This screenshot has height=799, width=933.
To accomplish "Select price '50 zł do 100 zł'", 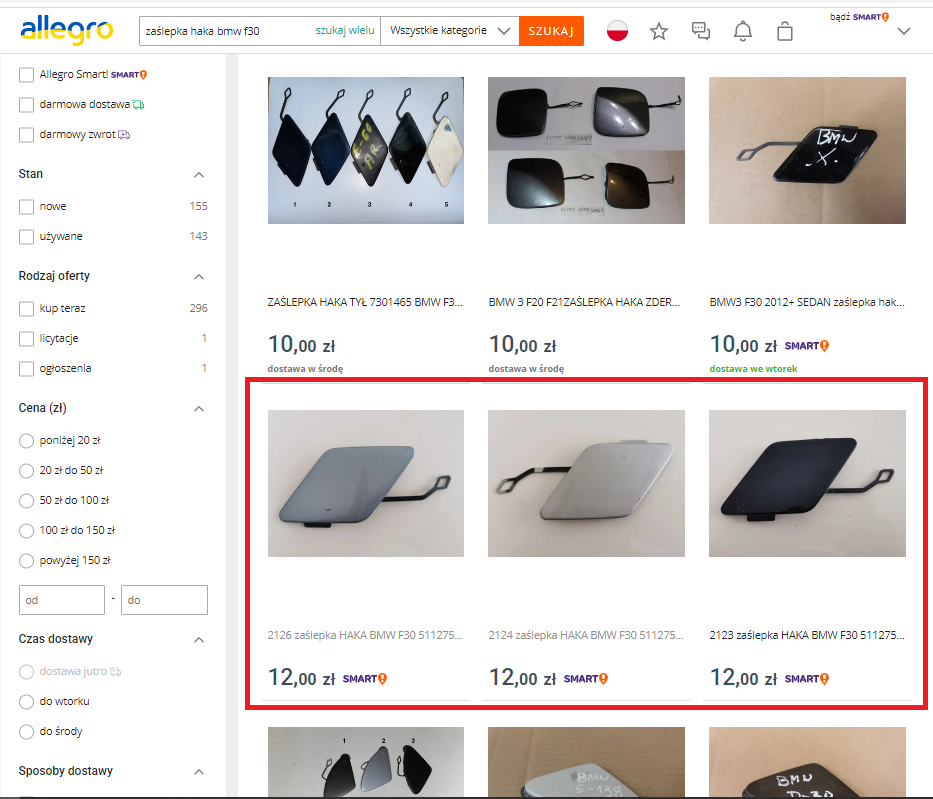I will point(26,500).
